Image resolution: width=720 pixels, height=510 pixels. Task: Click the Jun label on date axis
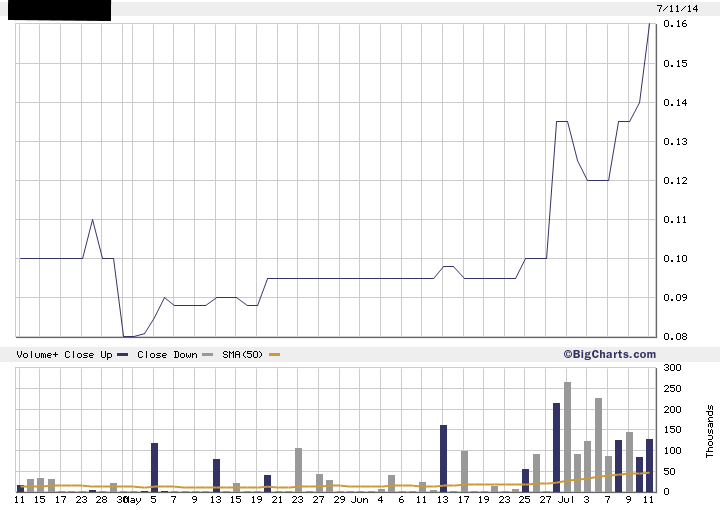coord(360,498)
